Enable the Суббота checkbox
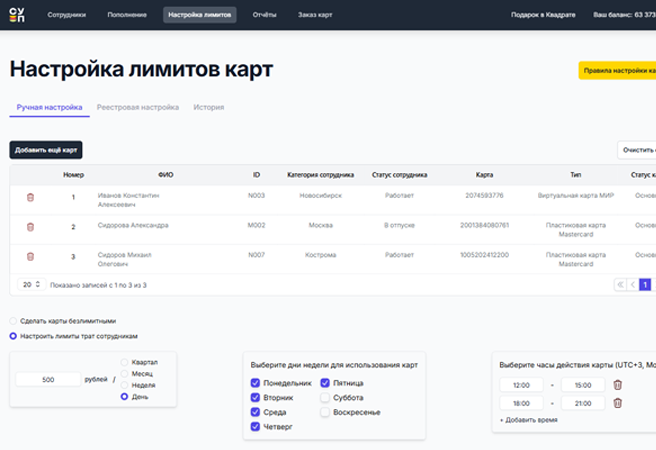 [325, 398]
